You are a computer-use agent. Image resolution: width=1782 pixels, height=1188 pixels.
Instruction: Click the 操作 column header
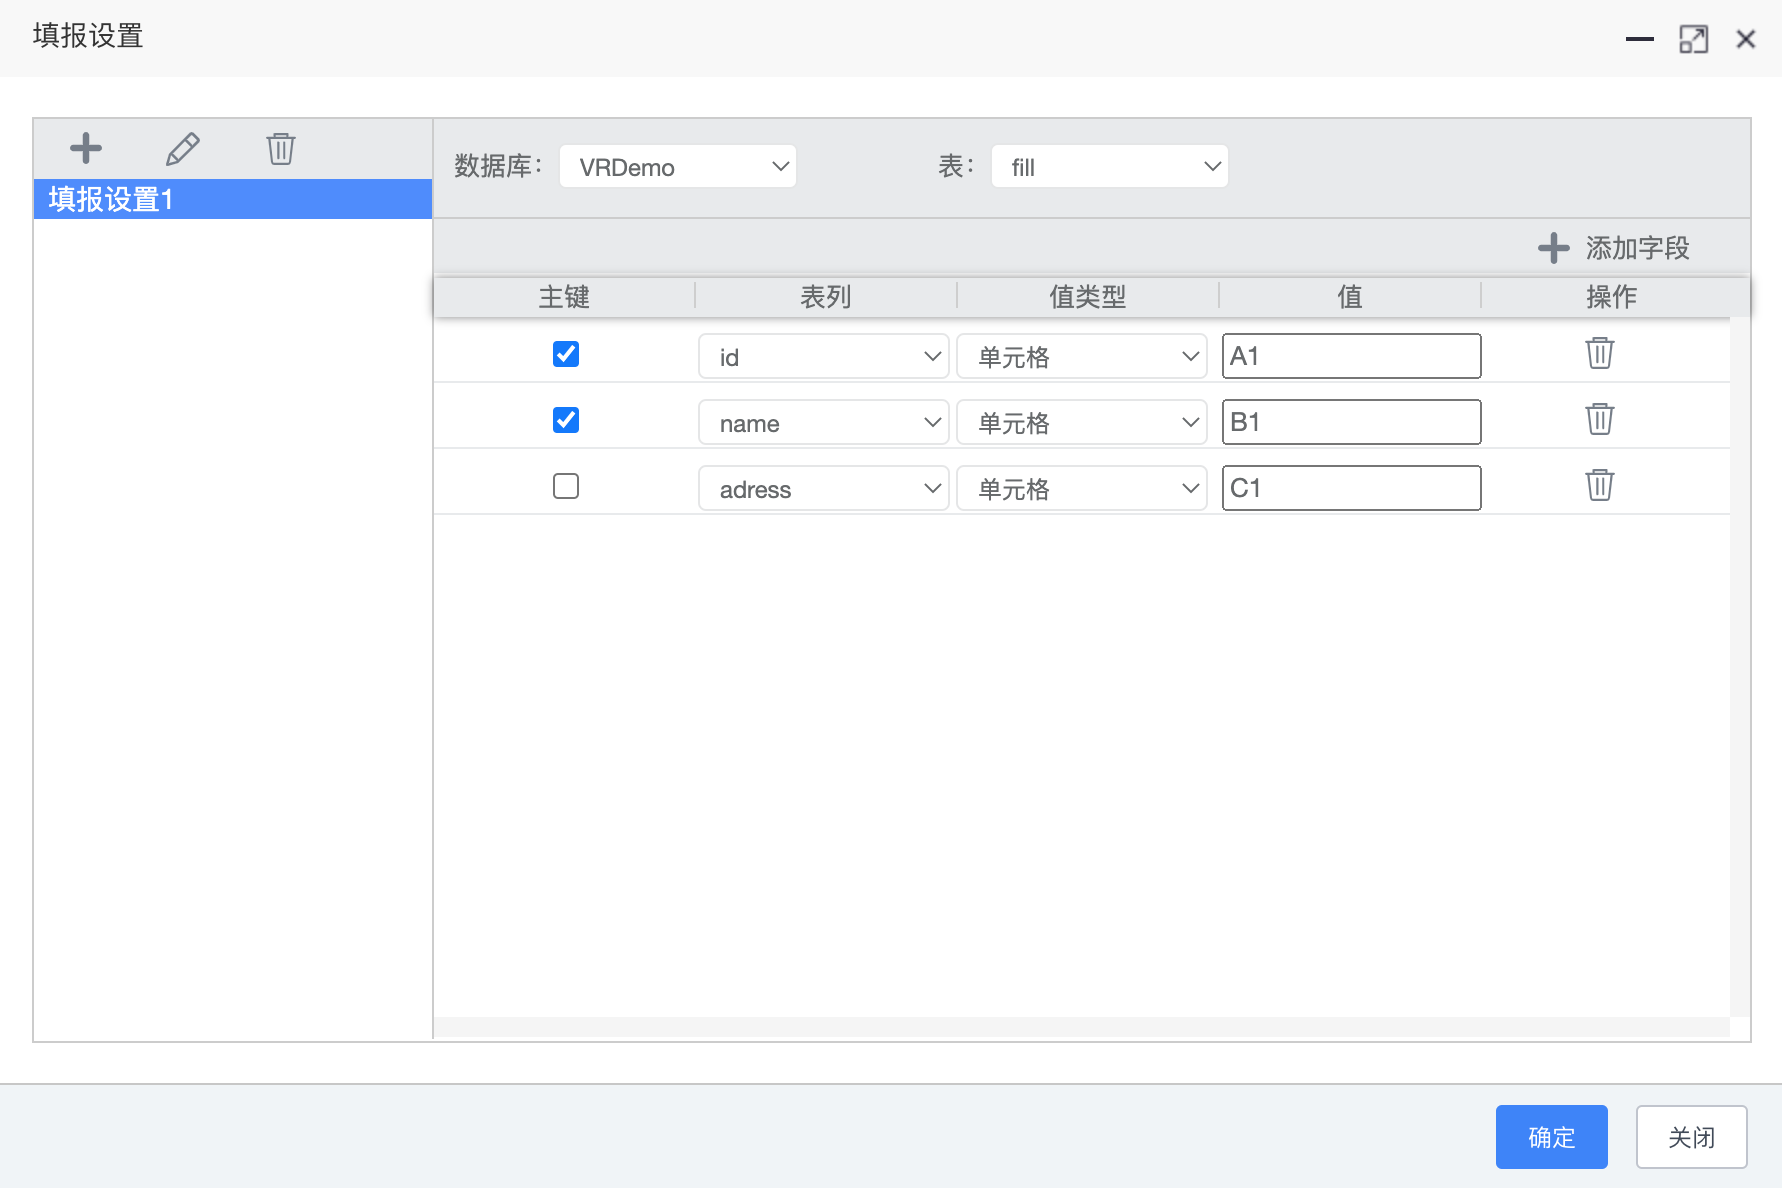[x=1612, y=297]
